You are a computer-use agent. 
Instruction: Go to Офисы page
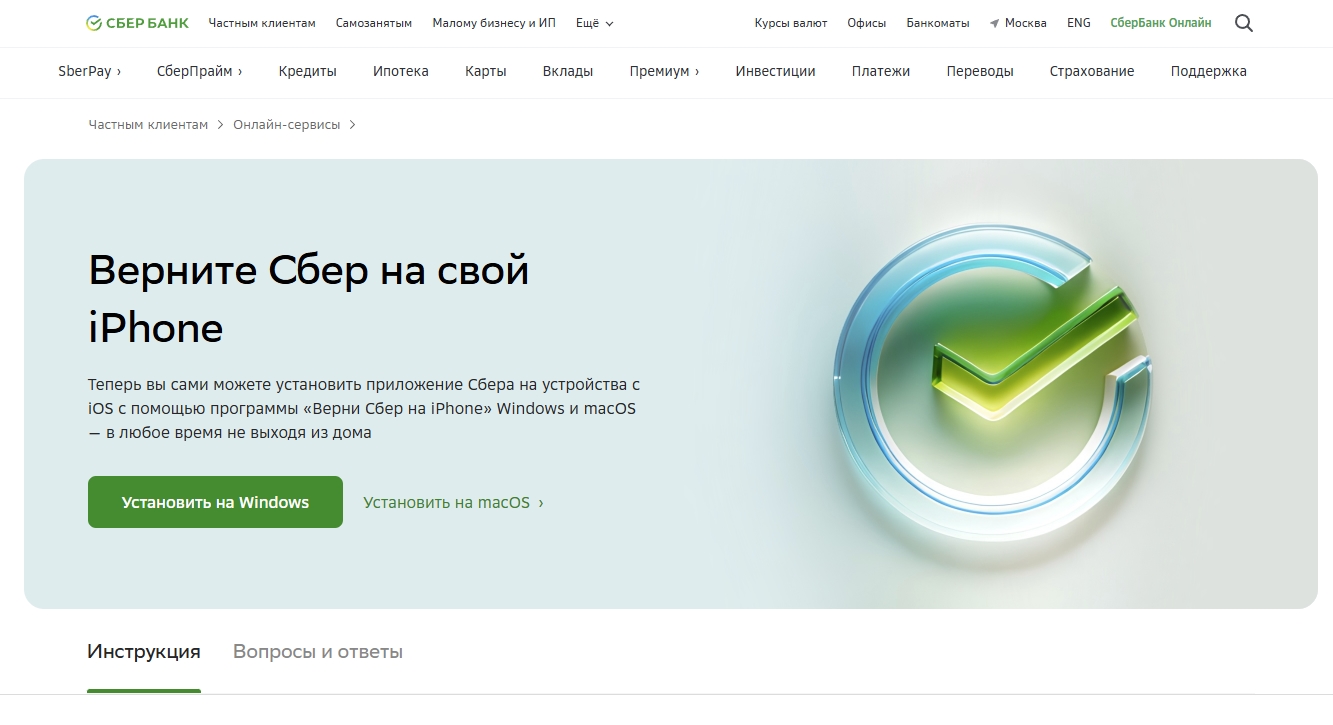coord(866,23)
